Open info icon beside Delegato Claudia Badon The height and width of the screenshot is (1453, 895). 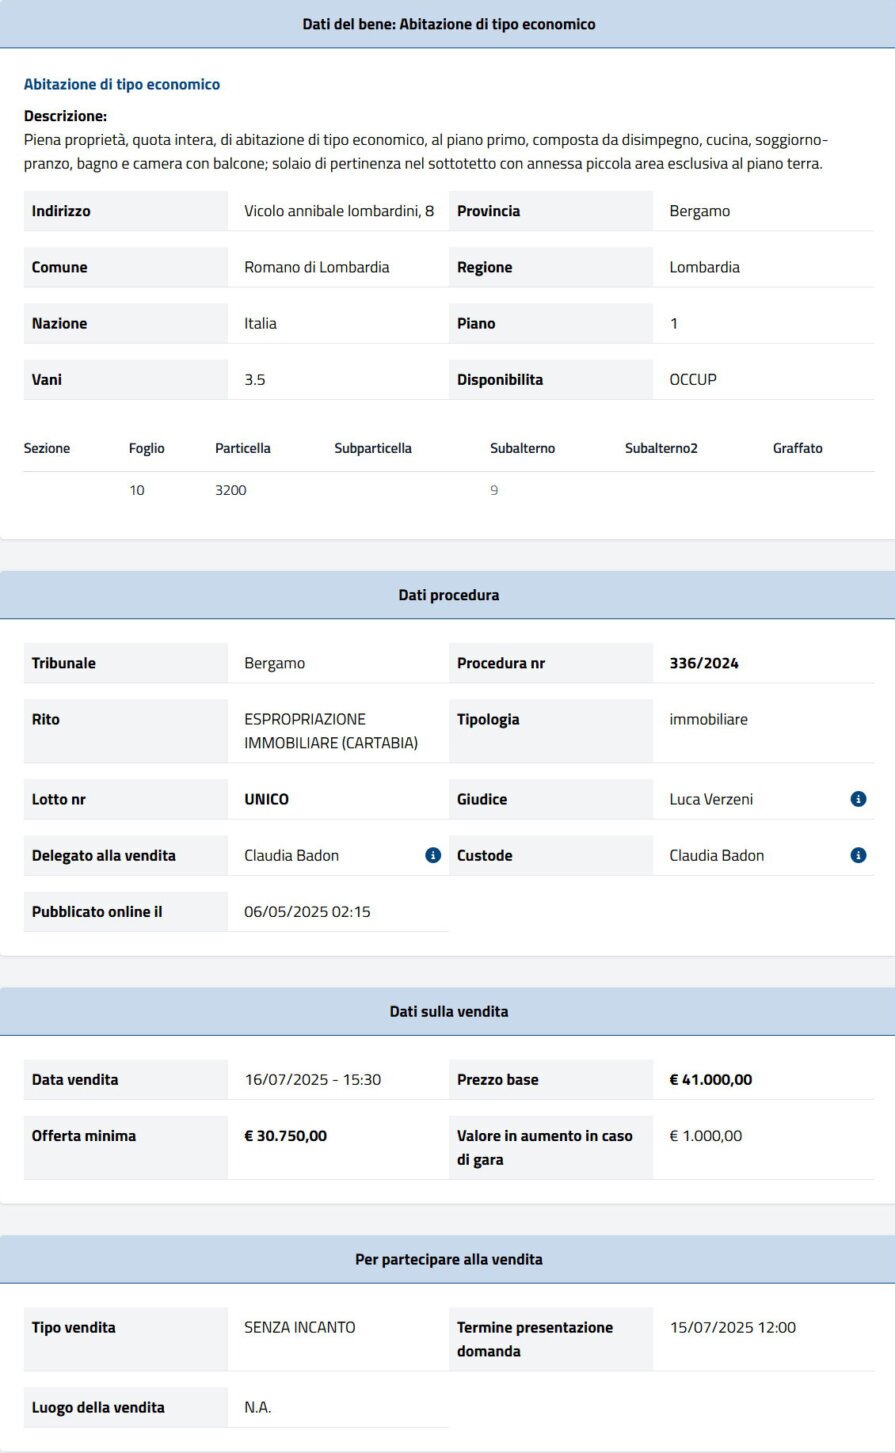pos(433,855)
